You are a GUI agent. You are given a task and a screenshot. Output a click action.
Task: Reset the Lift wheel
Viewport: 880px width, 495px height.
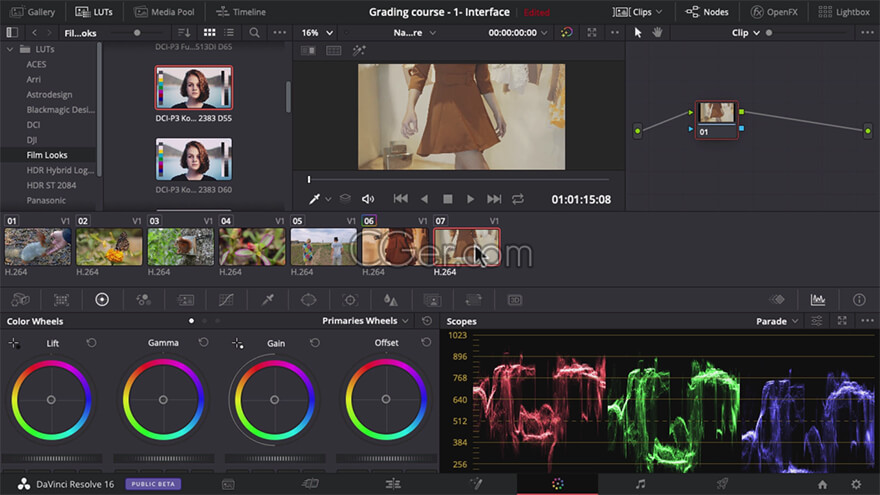(x=91, y=342)
